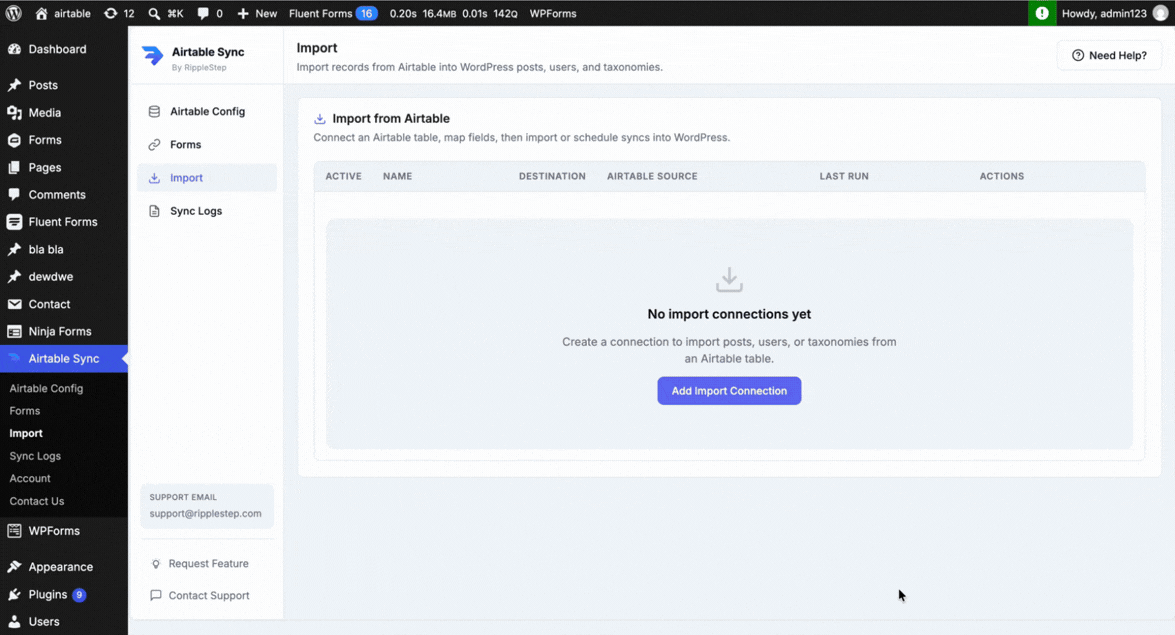Click the updates icon showing 12
Screen dimensions: 1175x635
(110, 13)
